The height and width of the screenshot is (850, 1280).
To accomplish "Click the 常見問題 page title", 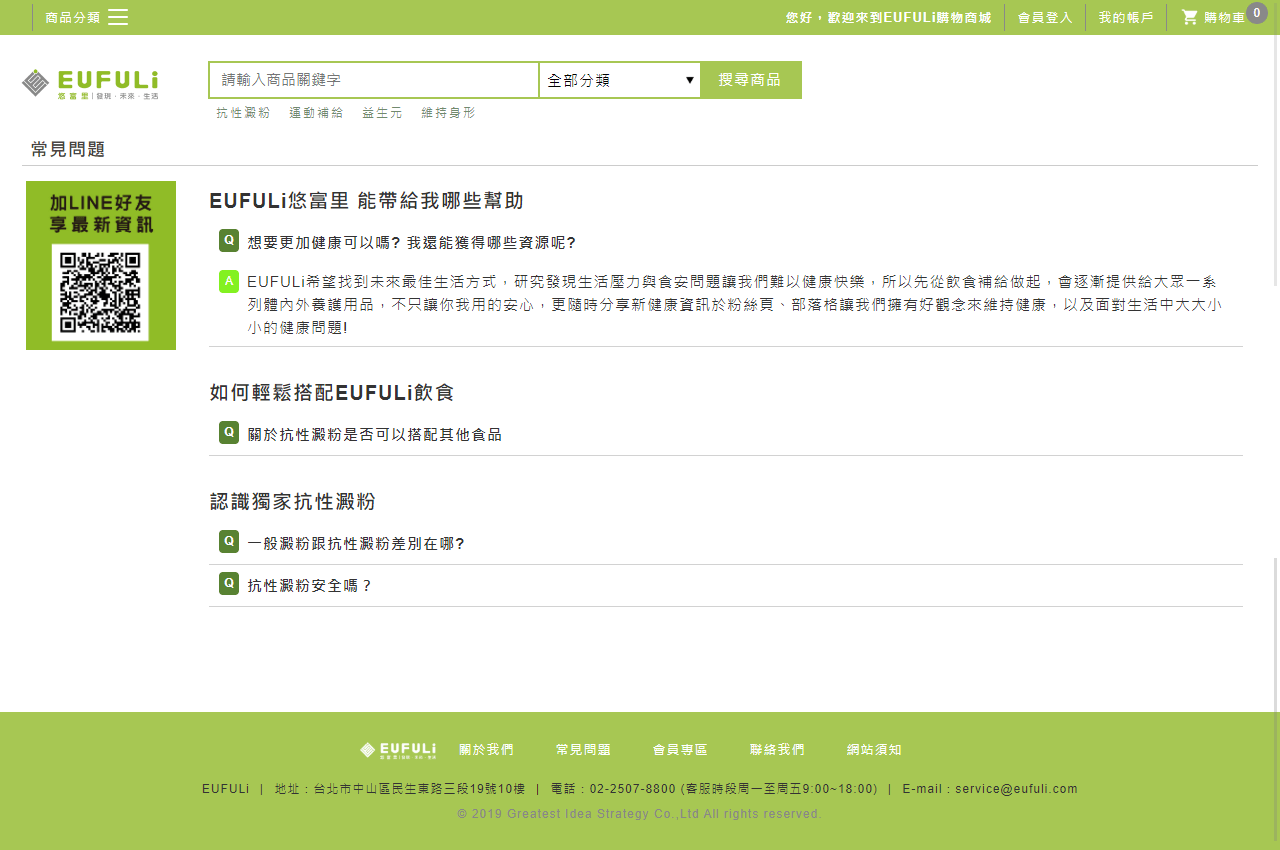I will (68, 150).
